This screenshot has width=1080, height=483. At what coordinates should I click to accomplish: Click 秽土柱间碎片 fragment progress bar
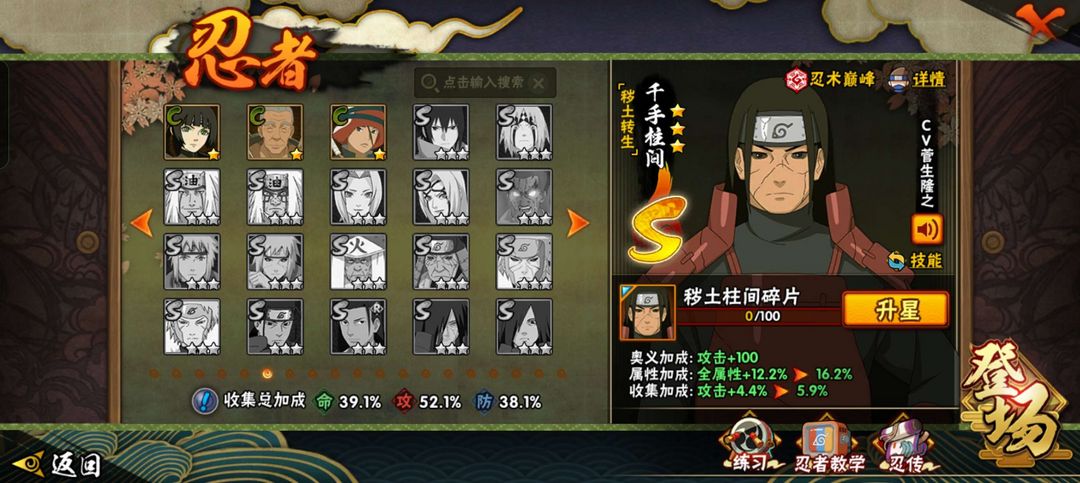[x=758, y=316]
